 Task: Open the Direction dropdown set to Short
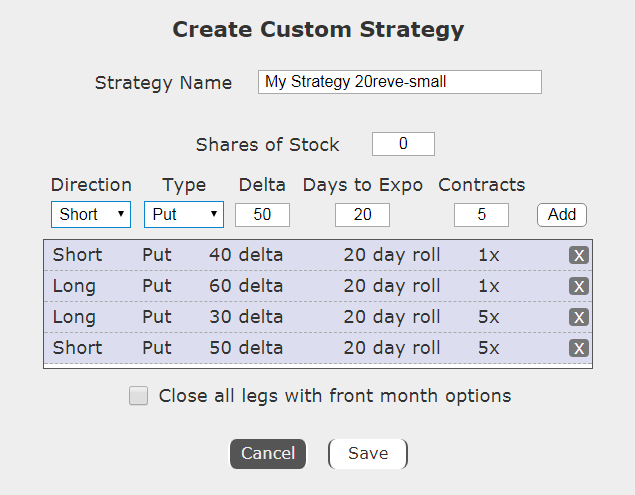(x=91, y=214)
